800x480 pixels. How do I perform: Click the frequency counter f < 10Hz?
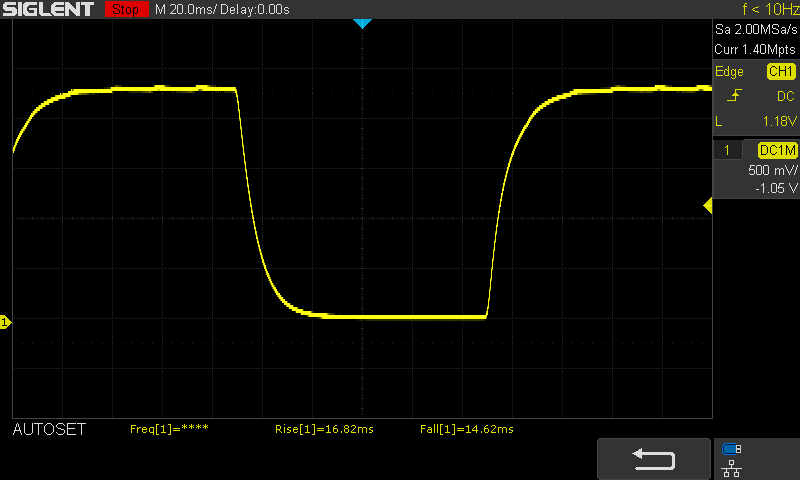770,9
